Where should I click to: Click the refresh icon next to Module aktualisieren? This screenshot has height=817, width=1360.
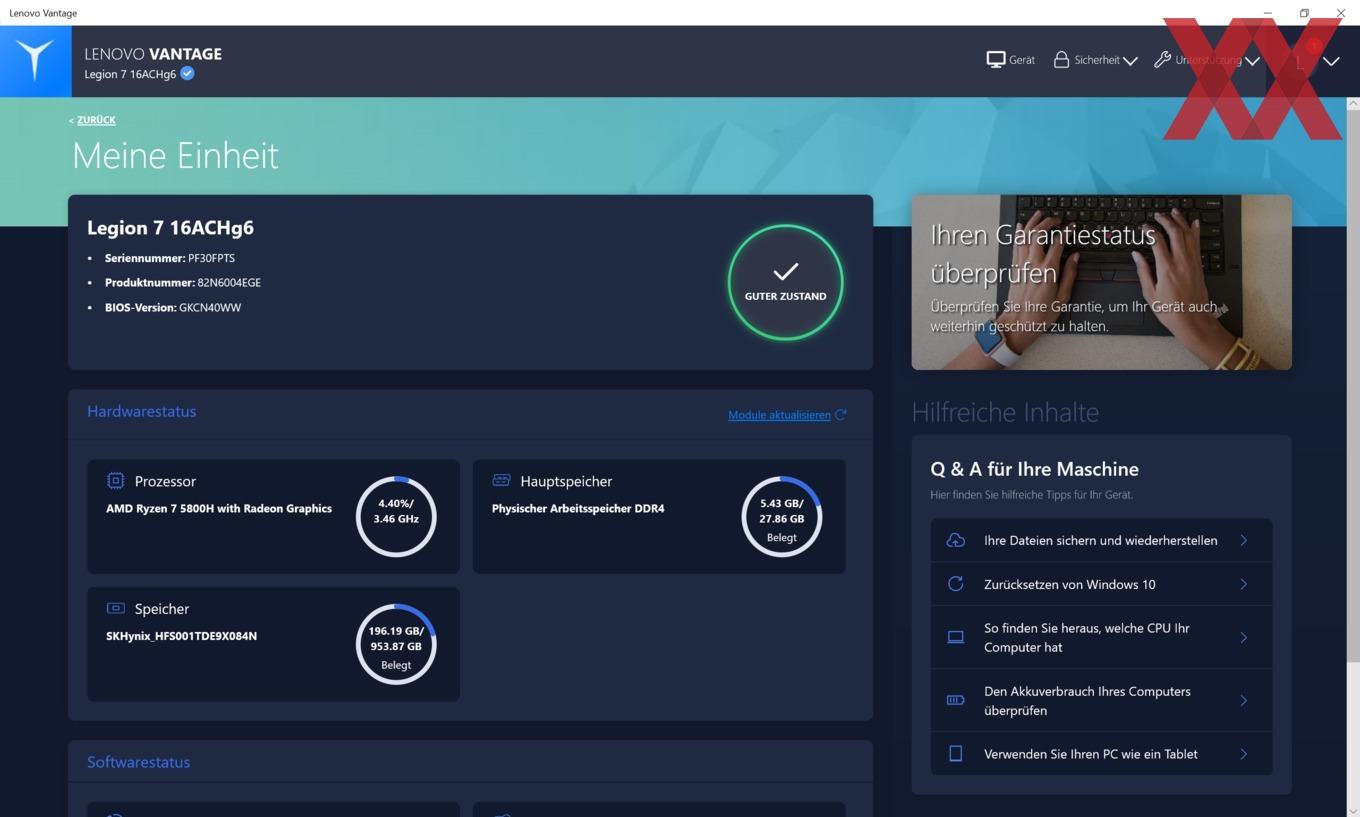(841, 414)
